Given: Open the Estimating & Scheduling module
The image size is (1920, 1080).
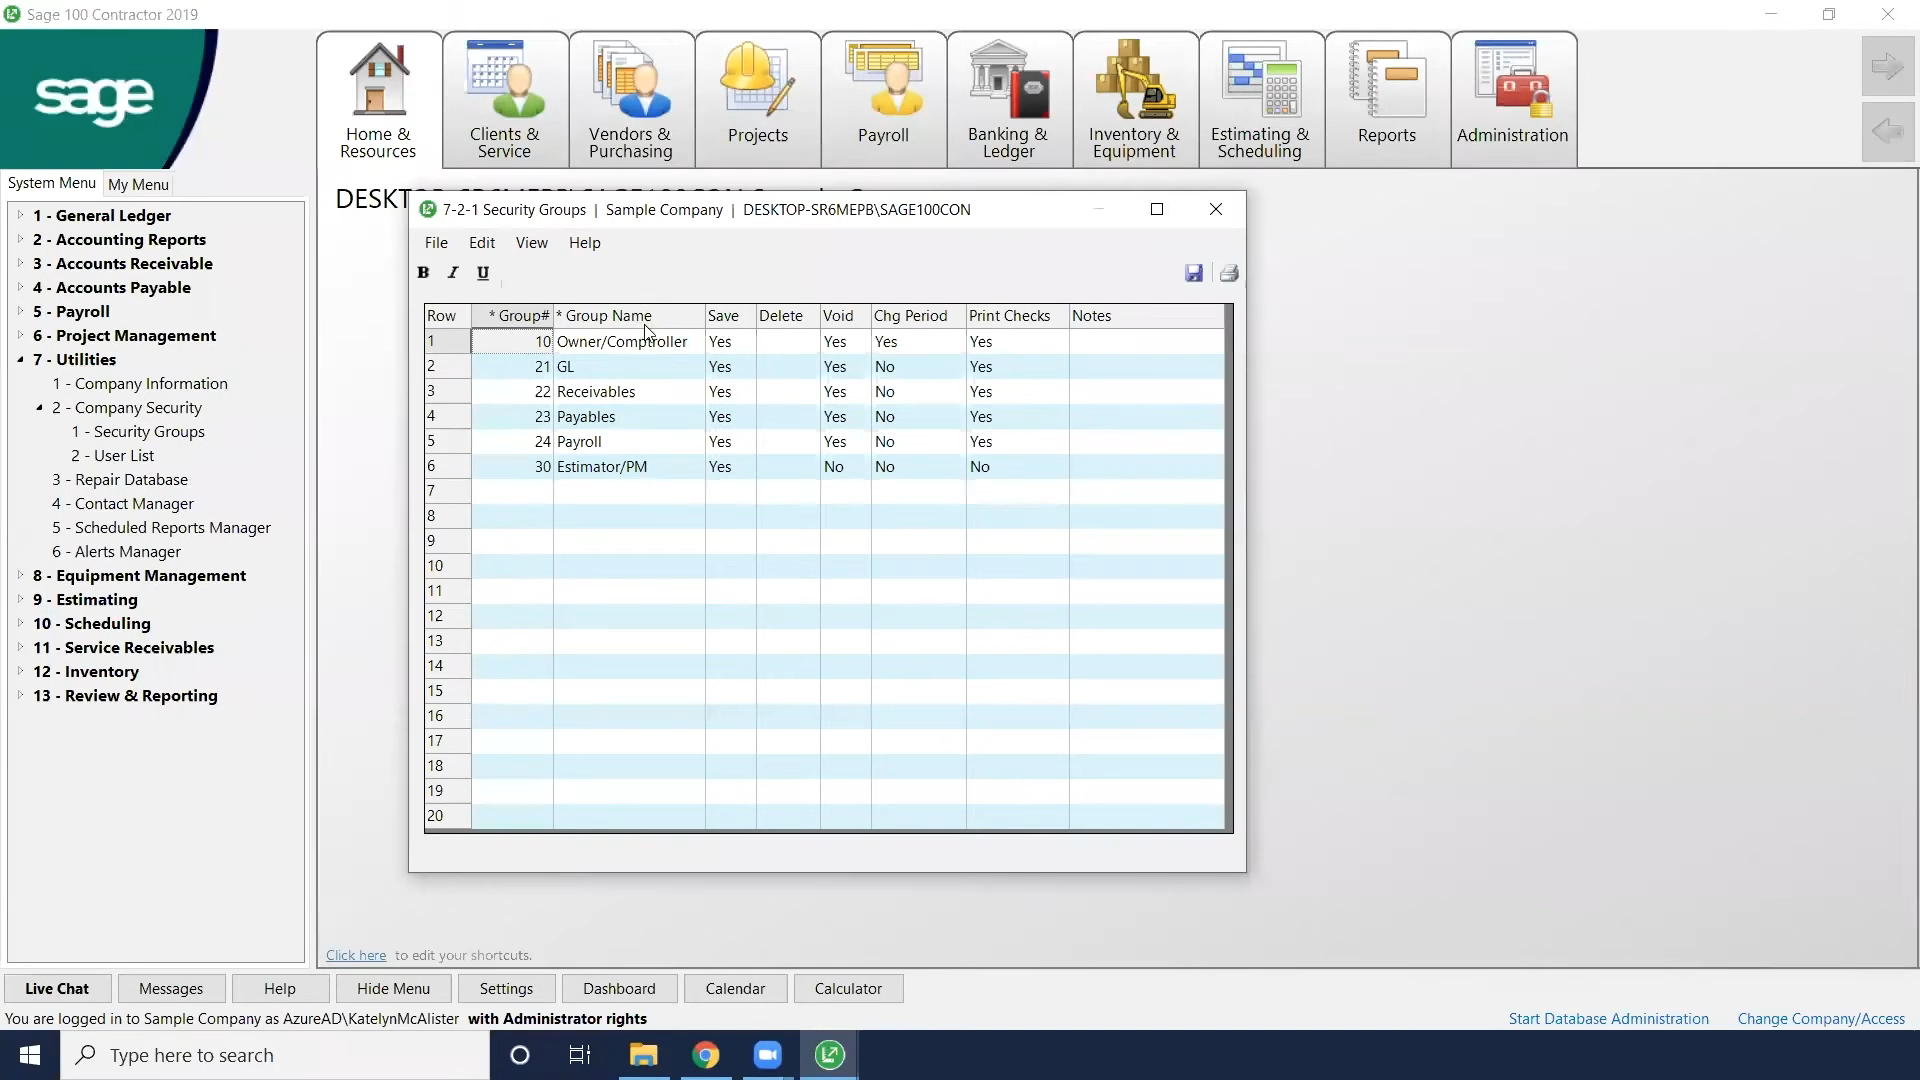Looking at the screenshot, I should click(1259, 95).
